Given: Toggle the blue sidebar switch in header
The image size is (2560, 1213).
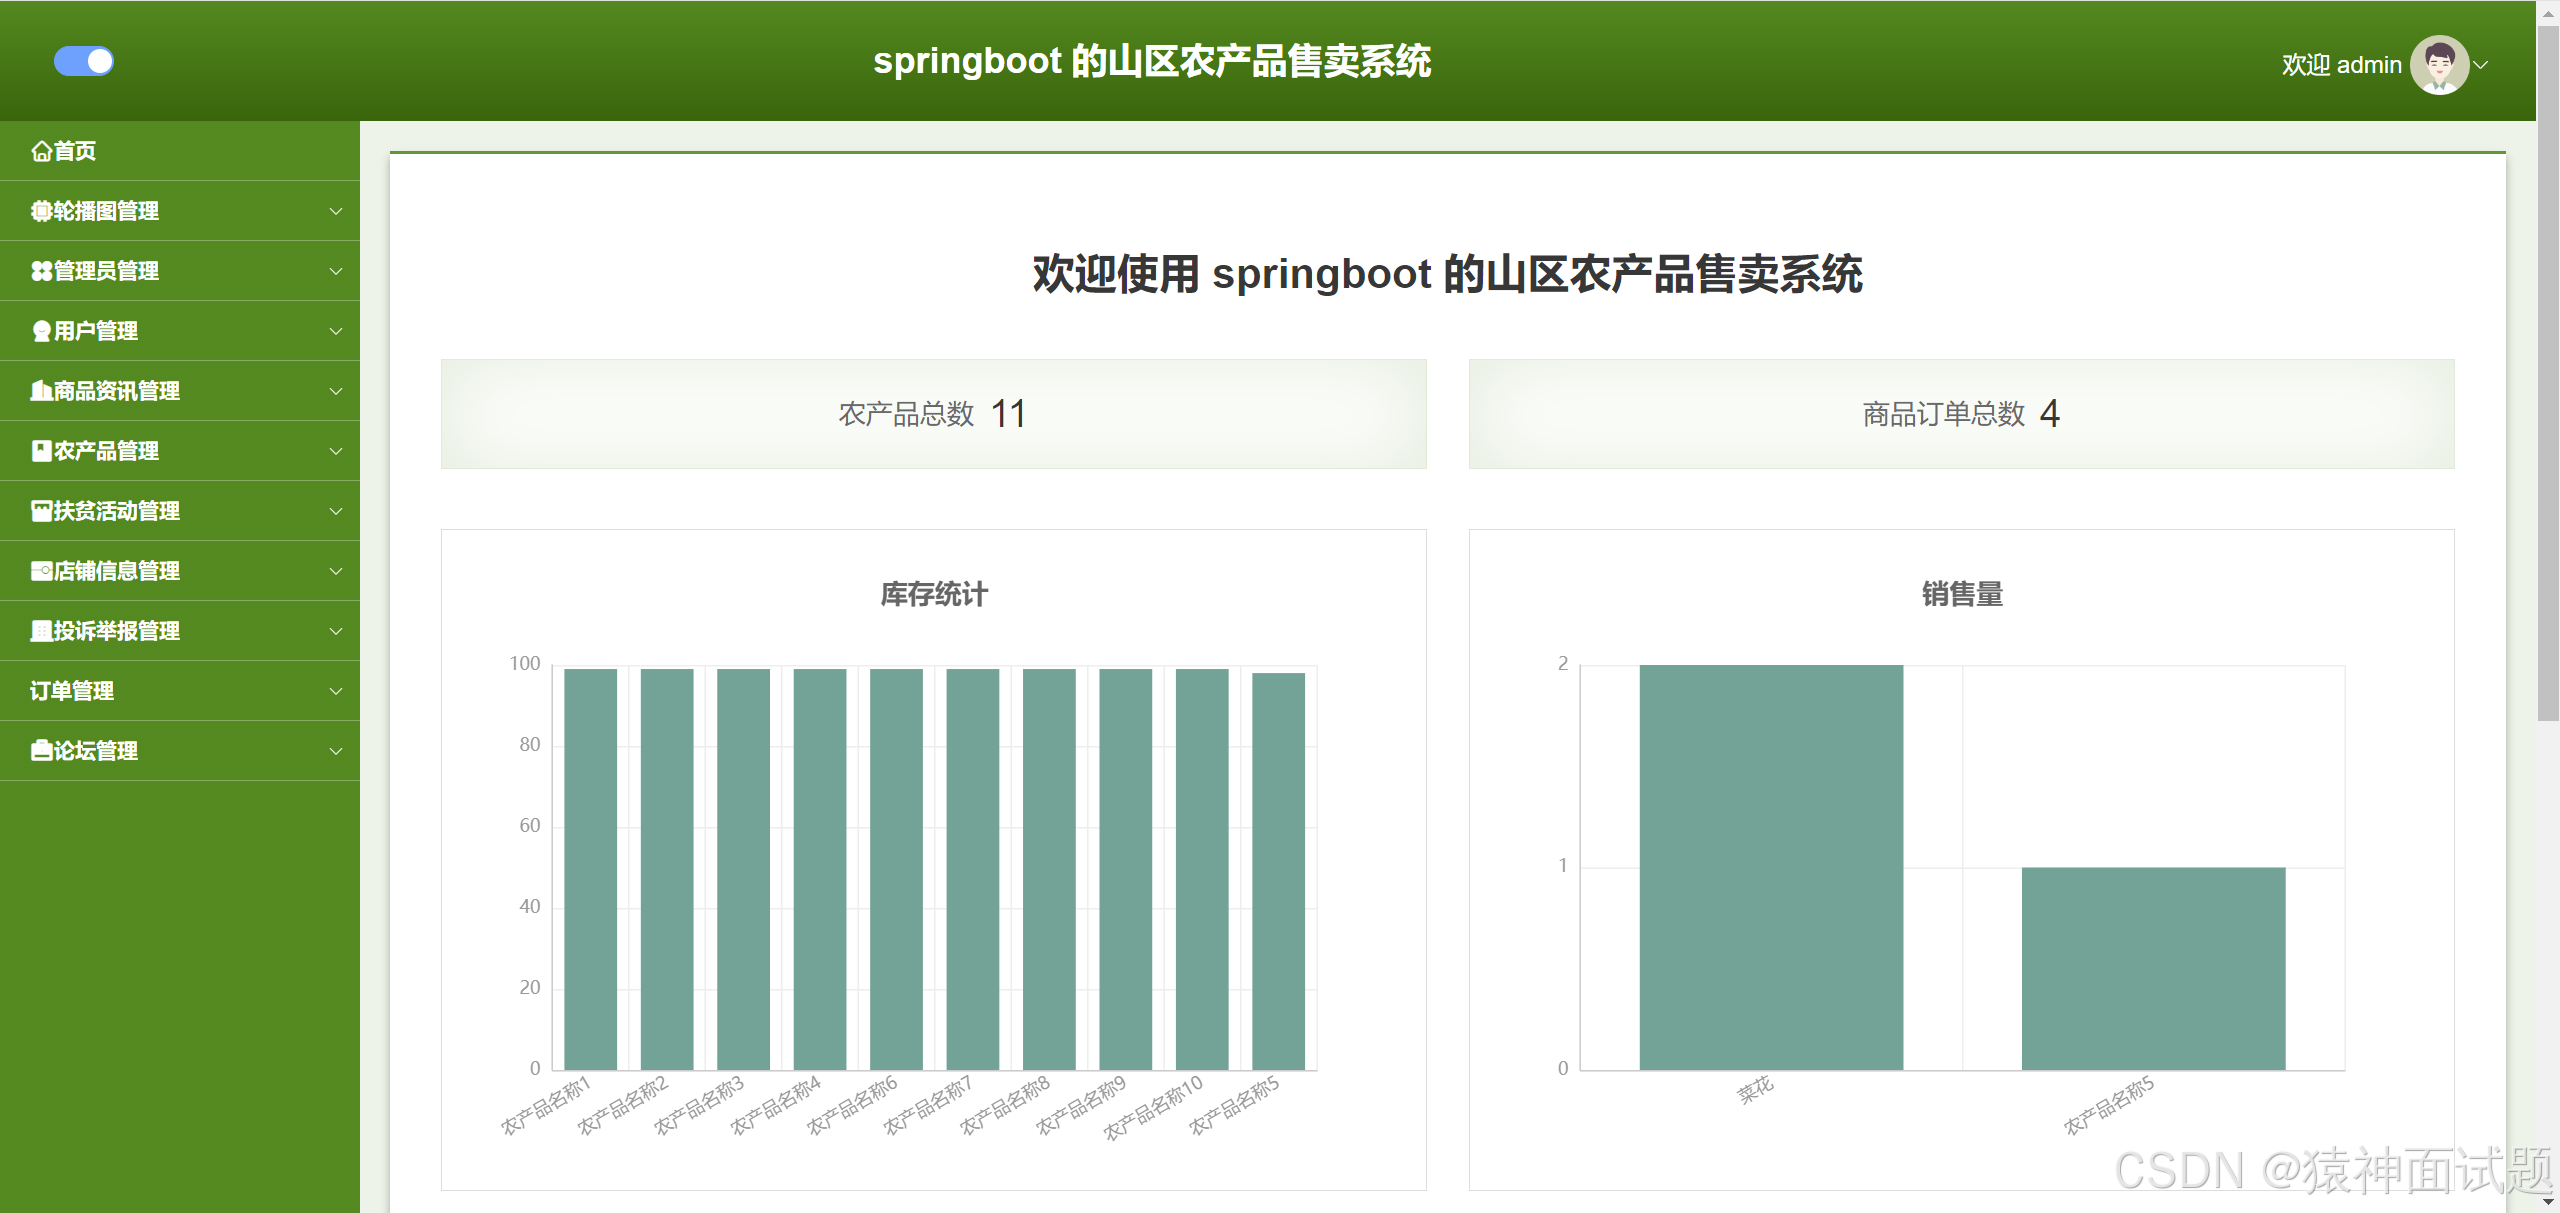Looking at the screenshot, I should coord(84,61).
